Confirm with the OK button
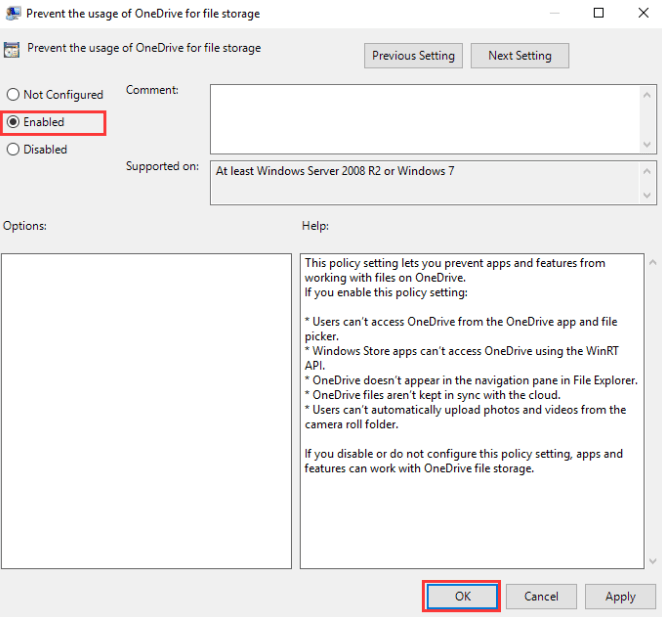Screen dimensions: 662x617 coord(462,596)
